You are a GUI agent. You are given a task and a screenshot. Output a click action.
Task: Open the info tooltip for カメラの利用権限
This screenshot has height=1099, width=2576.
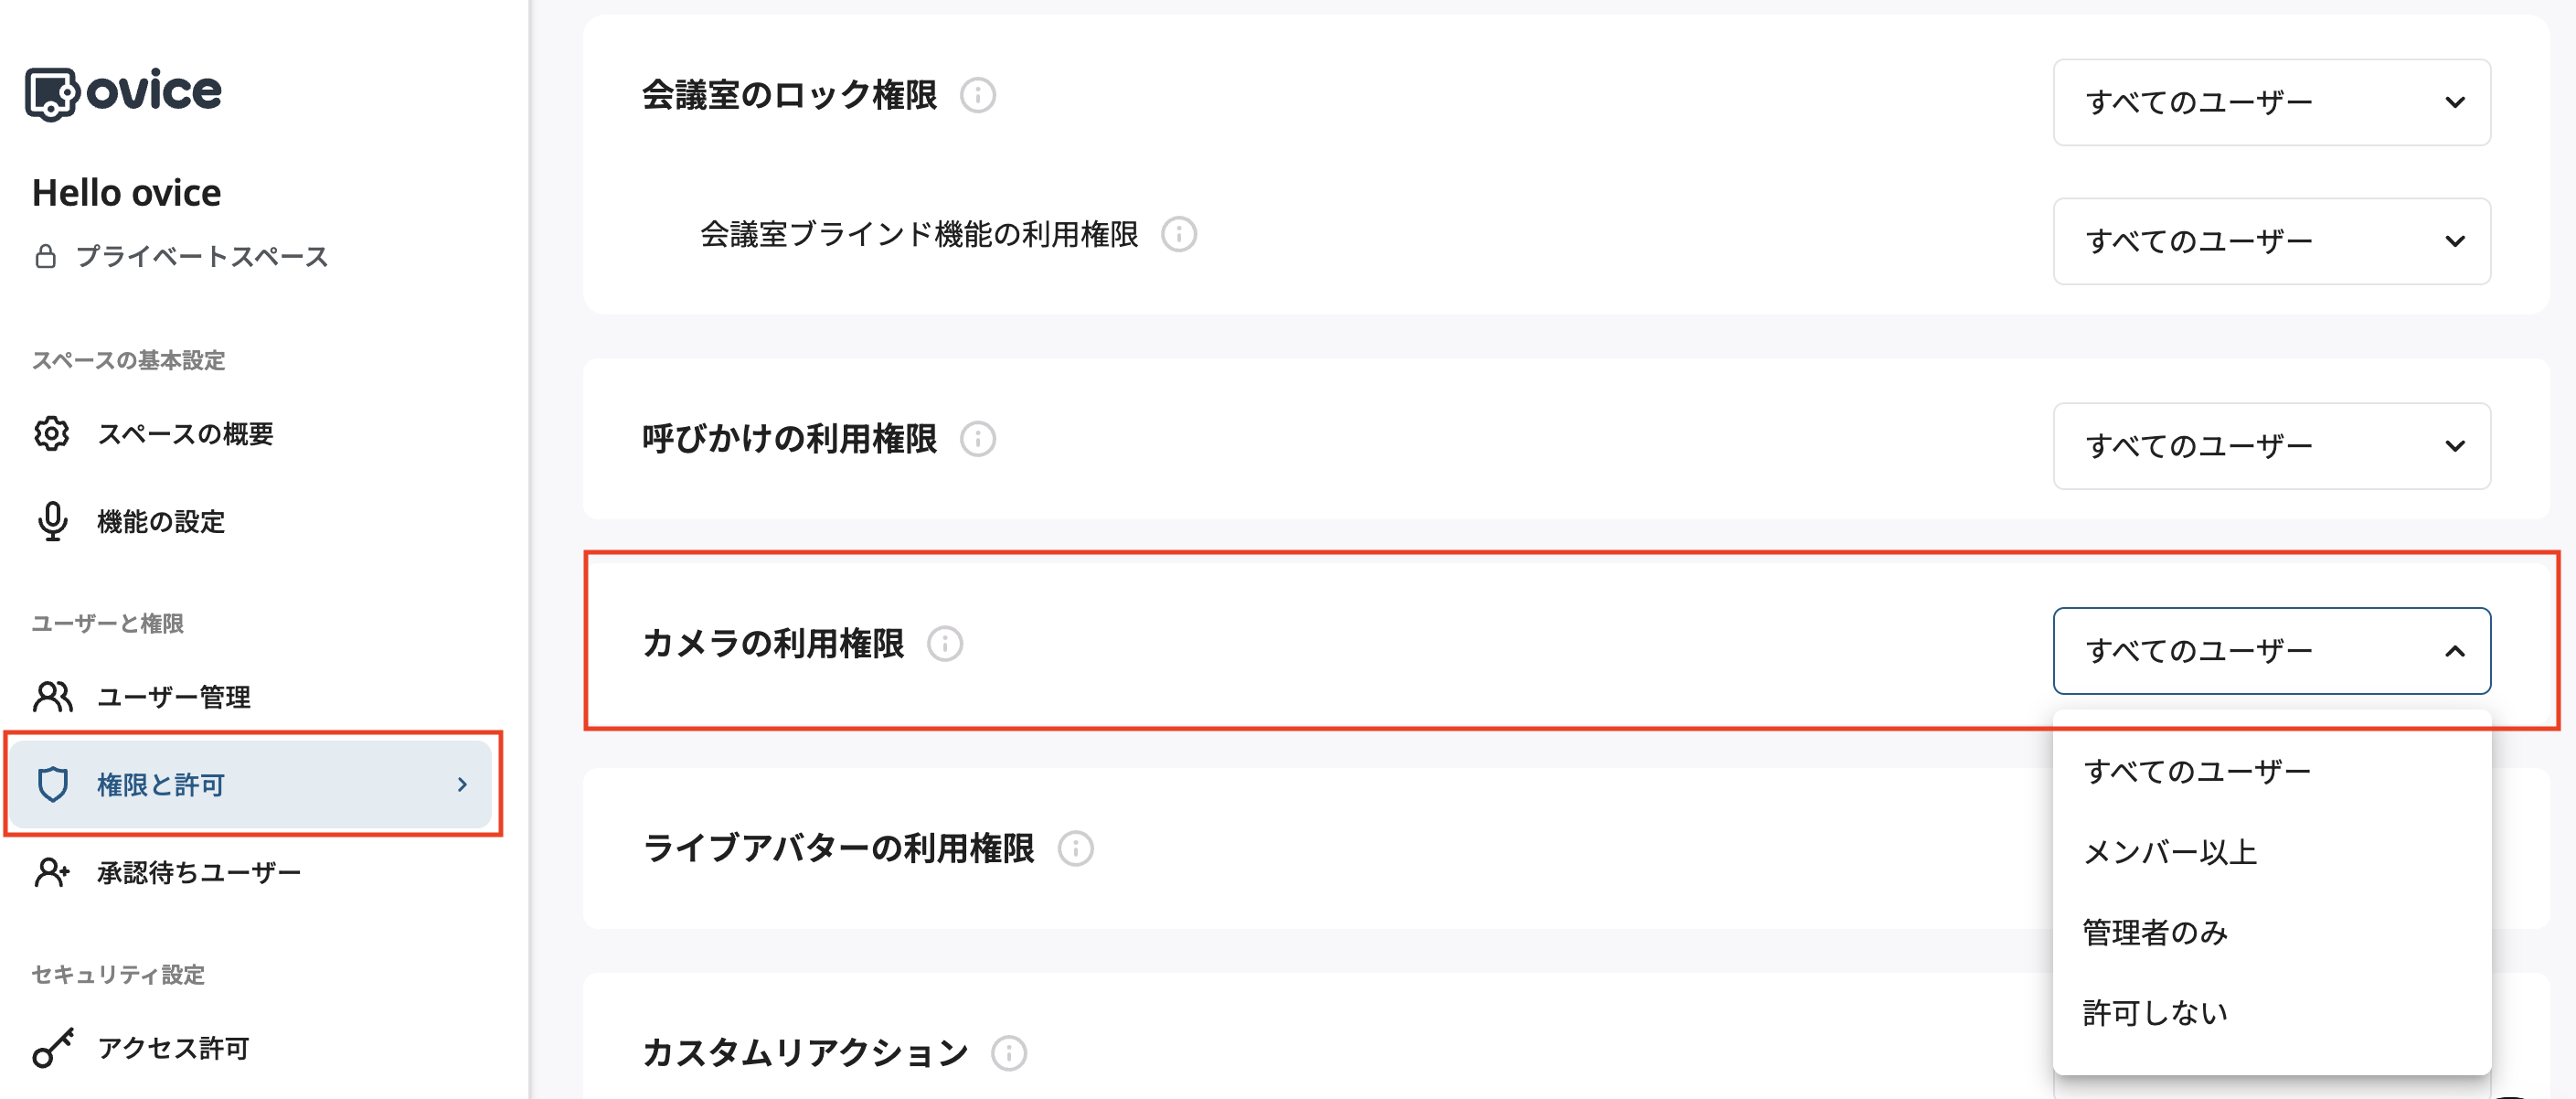pyautogui.click(x=945, y=645)
